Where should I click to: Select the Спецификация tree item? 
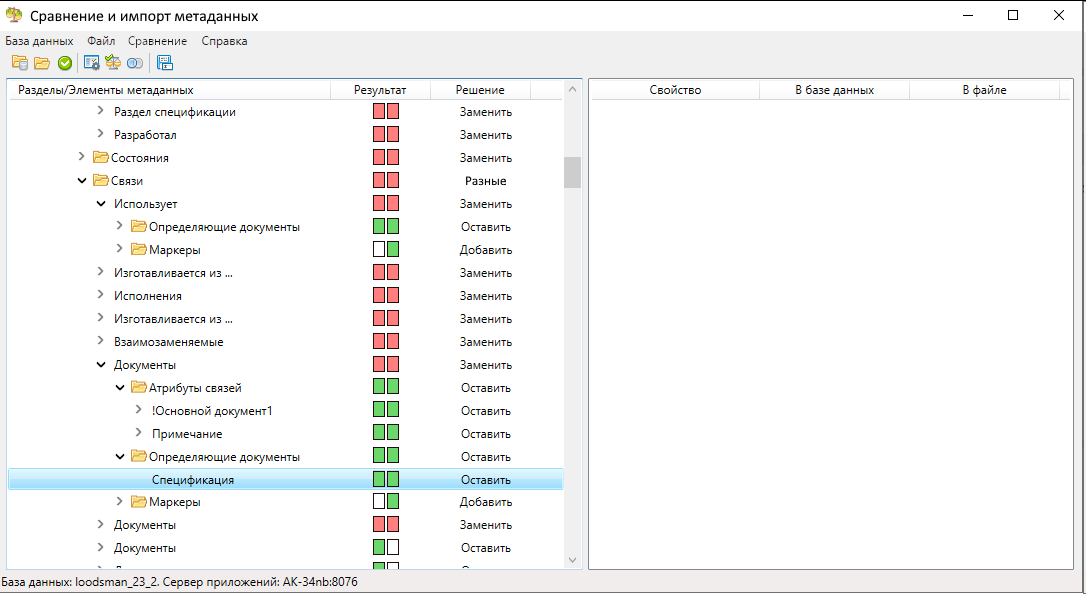click(x=193, y=480)
